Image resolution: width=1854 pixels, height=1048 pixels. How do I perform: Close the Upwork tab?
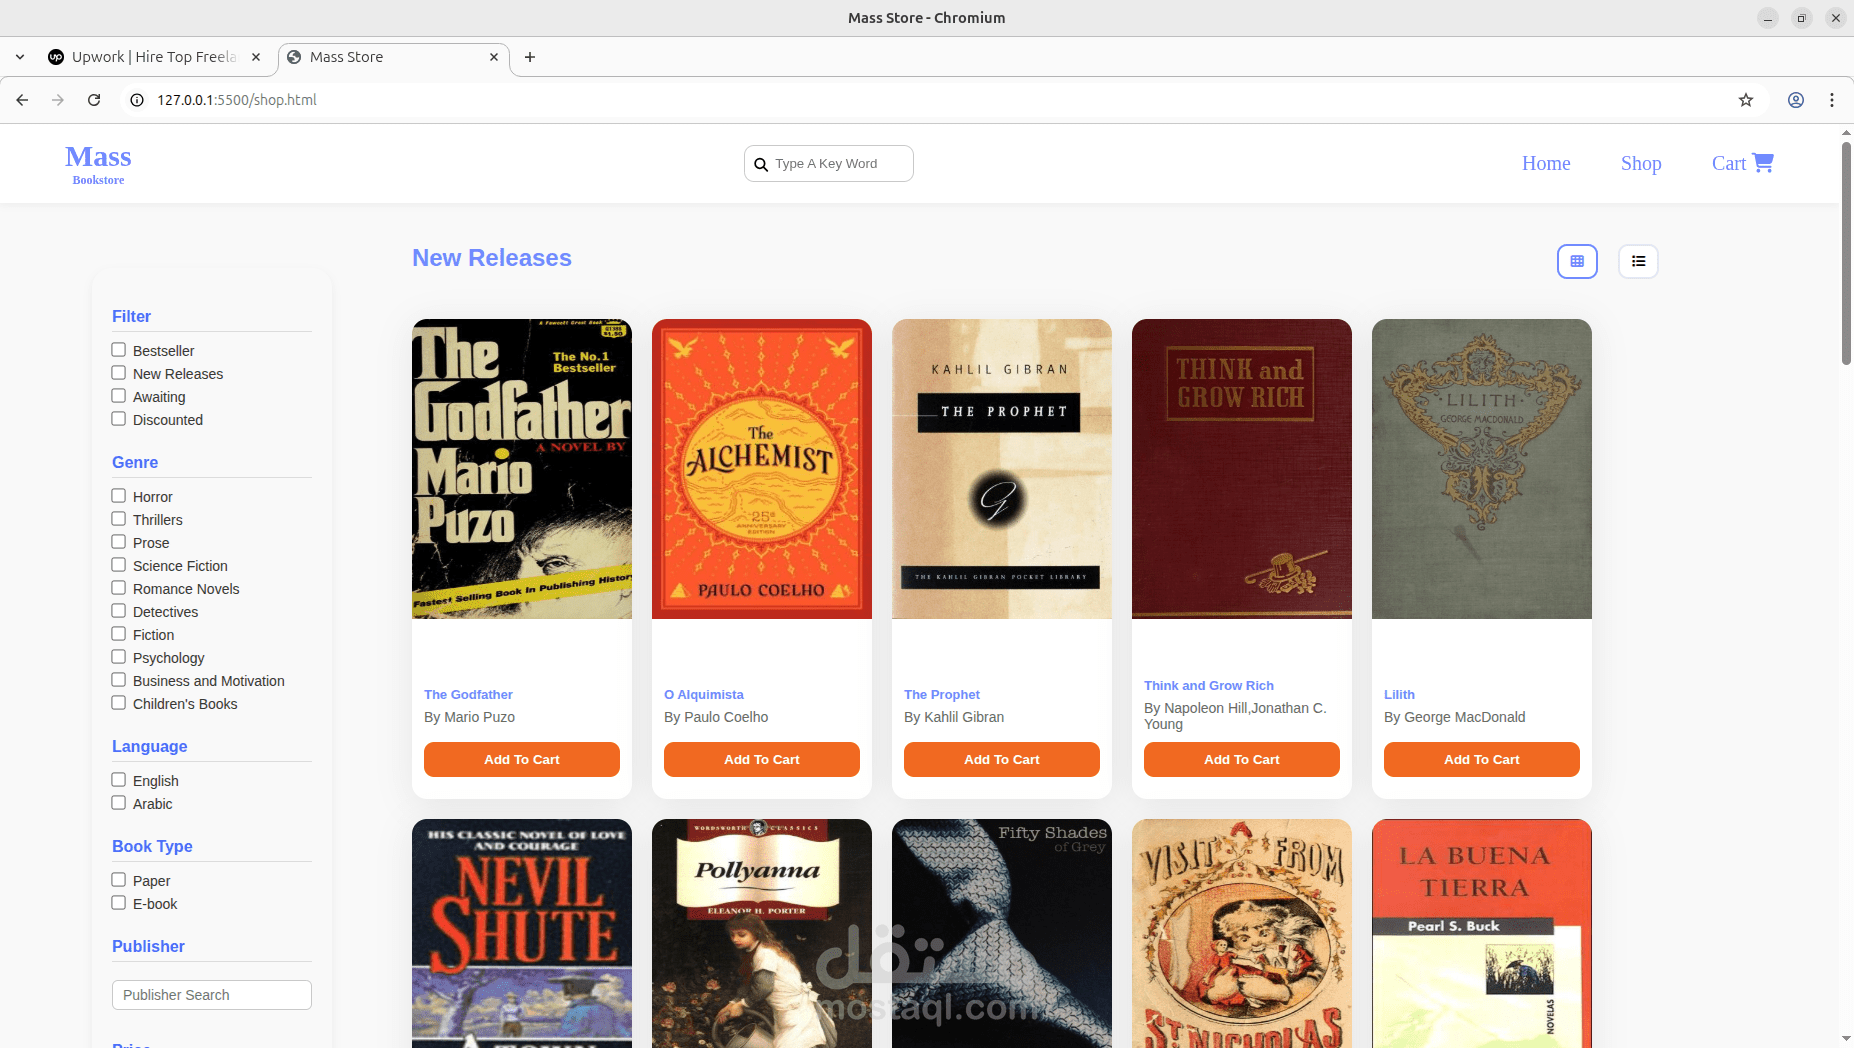256,57
